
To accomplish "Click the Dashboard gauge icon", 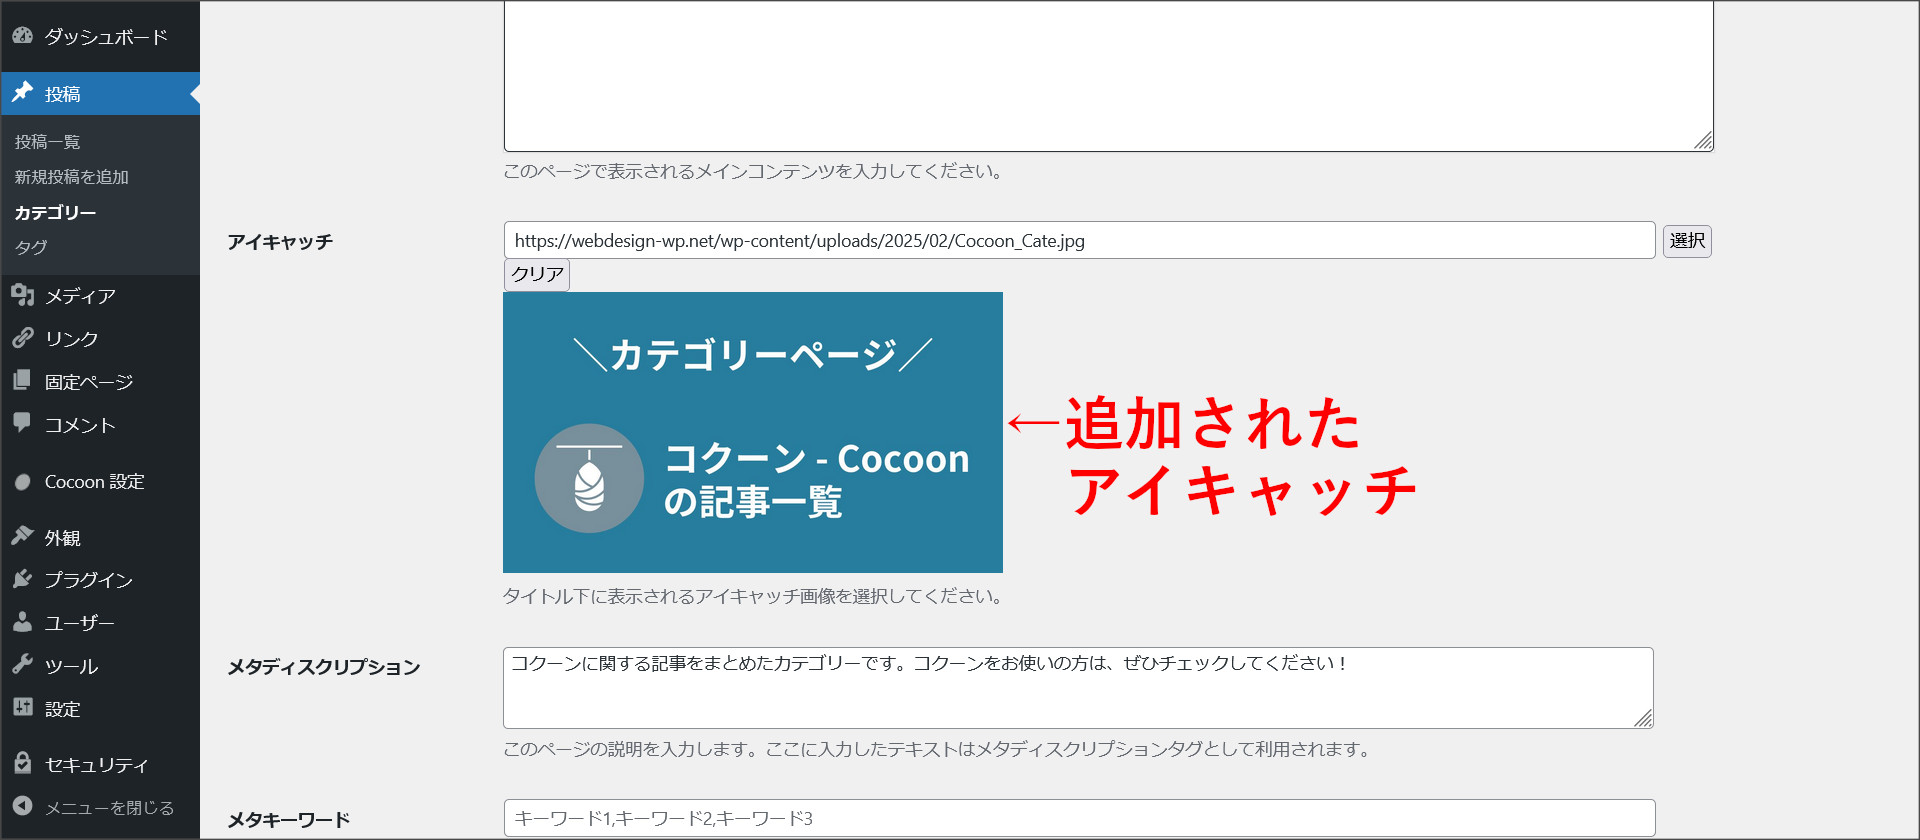I will 23,36.
